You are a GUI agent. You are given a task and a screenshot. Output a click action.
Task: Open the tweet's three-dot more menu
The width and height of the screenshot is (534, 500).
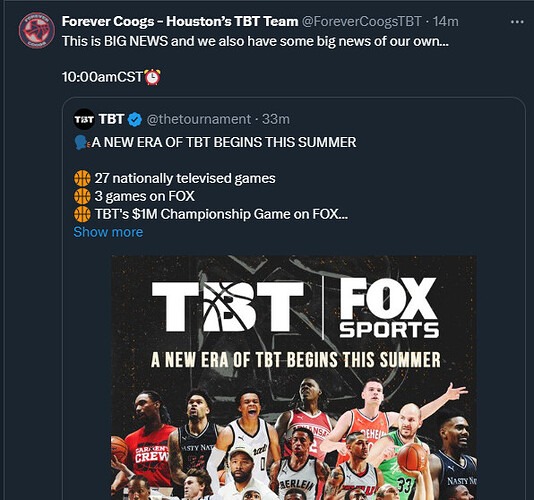(517, 22)
